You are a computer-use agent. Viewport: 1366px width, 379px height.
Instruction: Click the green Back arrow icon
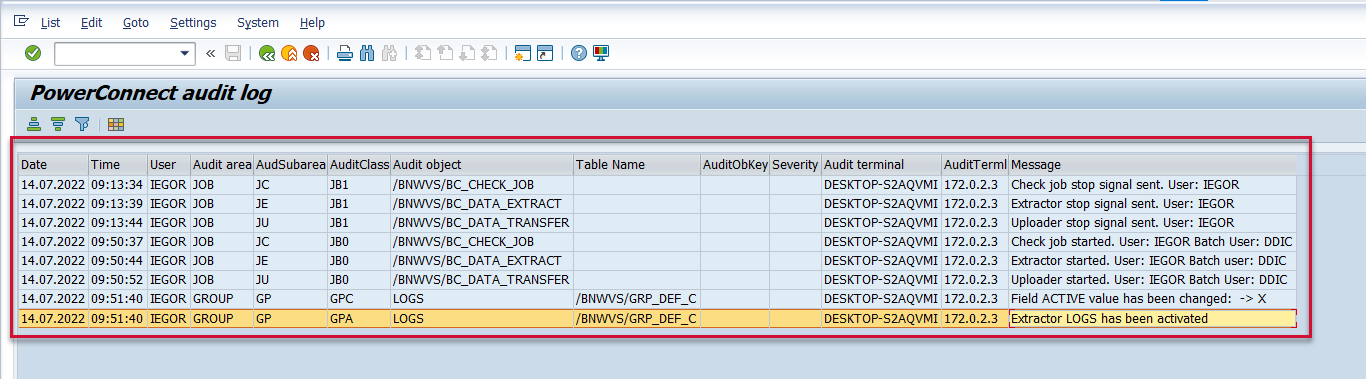pos(267,53)
